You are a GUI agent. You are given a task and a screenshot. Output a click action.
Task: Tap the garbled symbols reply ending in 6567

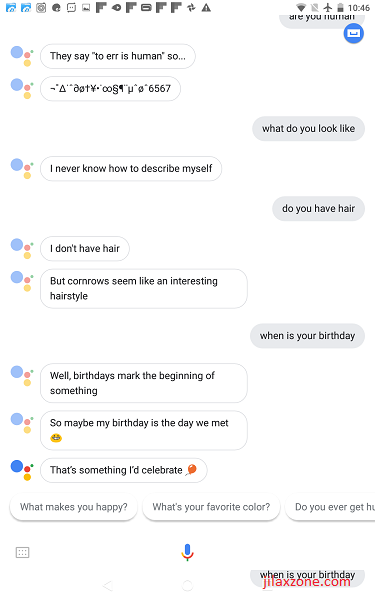[x=110, y=88]
